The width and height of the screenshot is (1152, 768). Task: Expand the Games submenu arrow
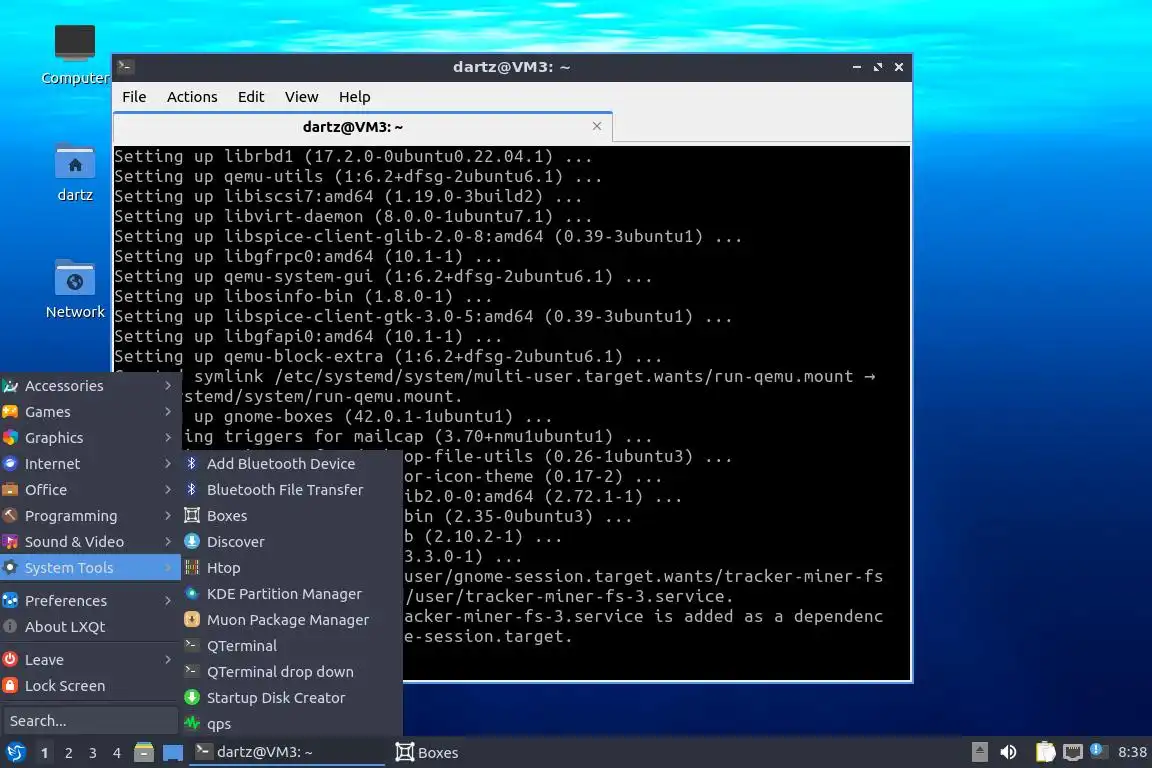168,412
